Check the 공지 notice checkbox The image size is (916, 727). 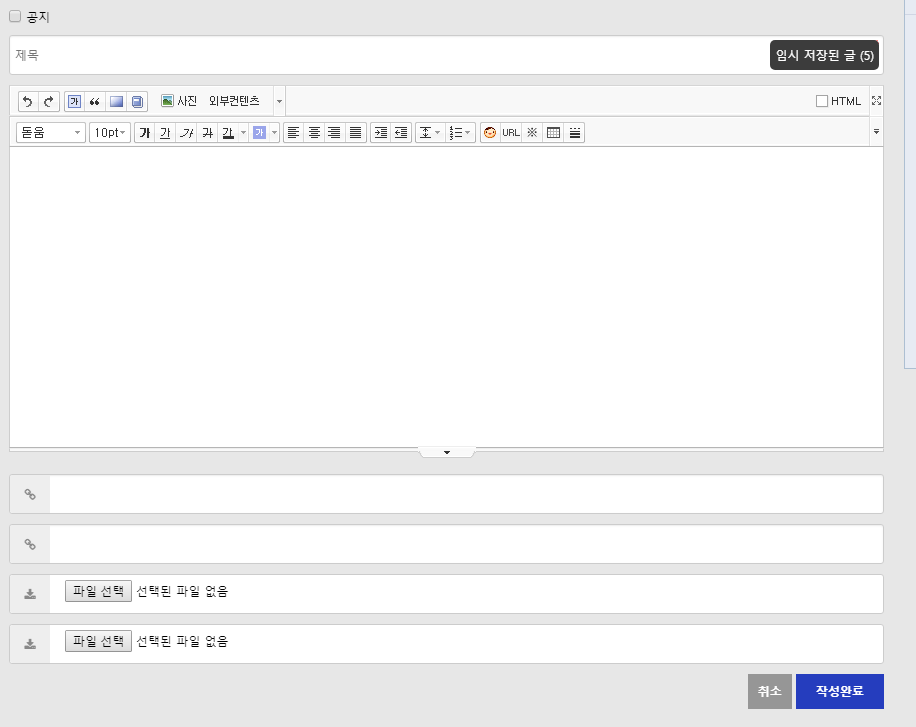(x=15, y=16)
